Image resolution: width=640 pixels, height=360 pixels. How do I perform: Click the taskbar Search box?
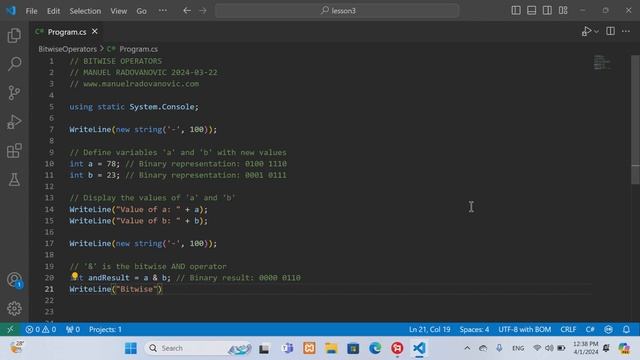click(198, 348)
